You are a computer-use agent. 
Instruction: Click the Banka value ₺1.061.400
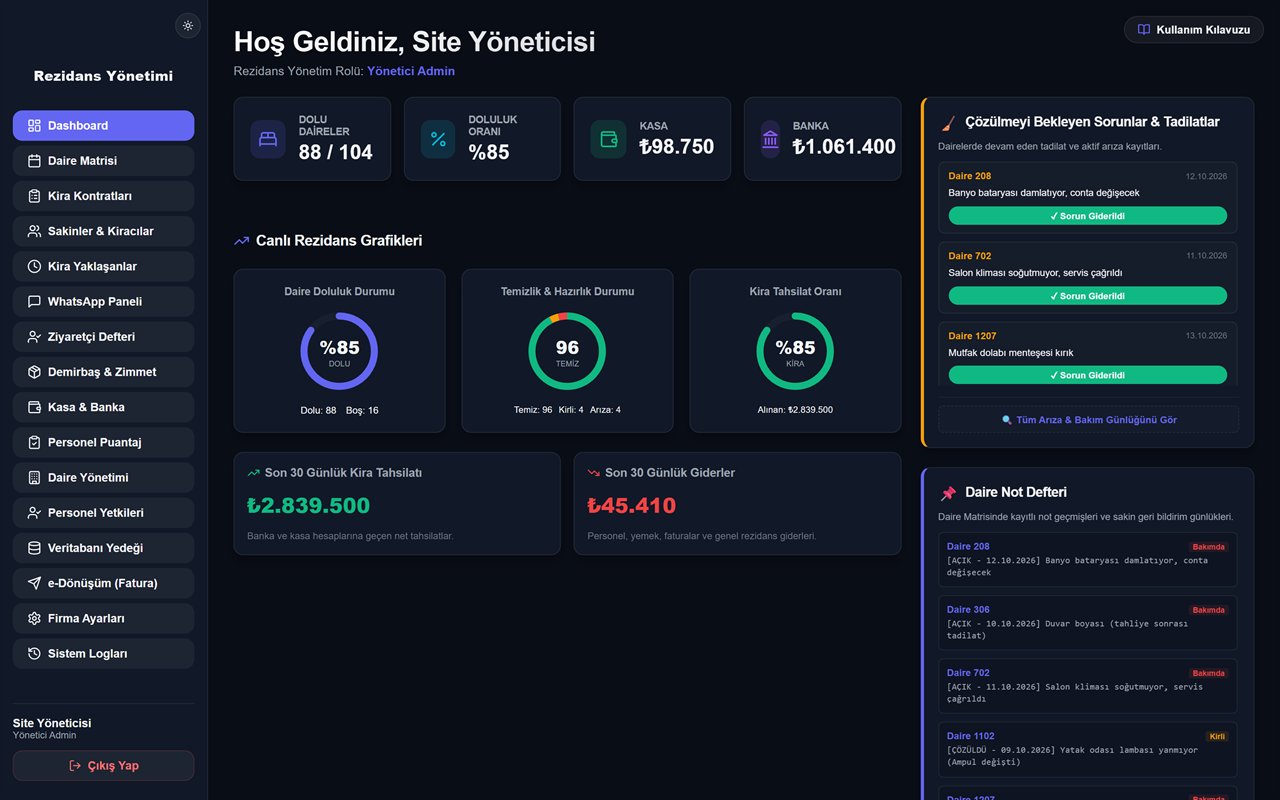click(x=844, y=147)
